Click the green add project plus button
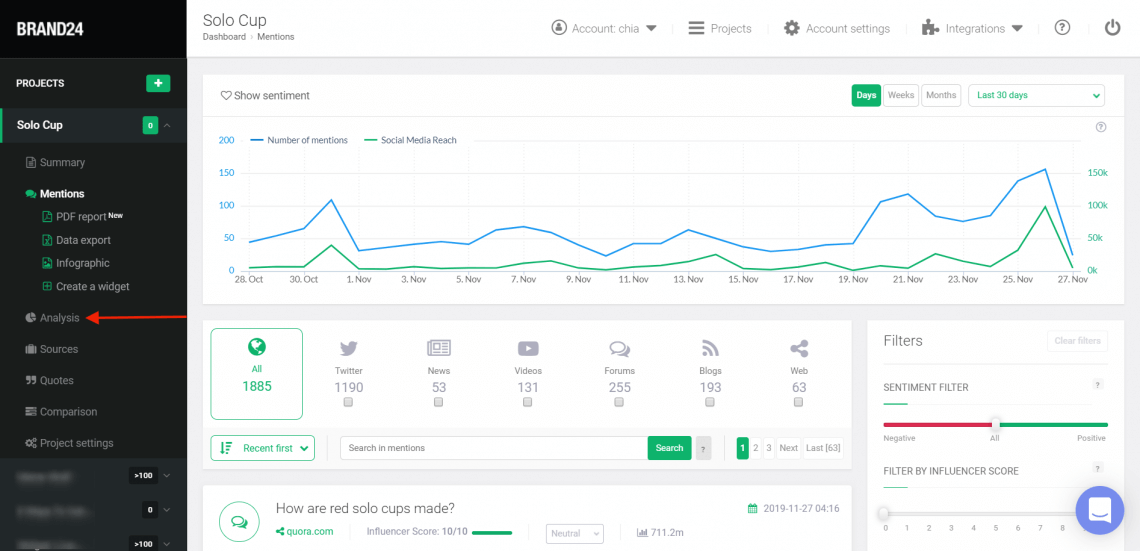Viewport: 1140px width, 551px height. coord(158,83)
